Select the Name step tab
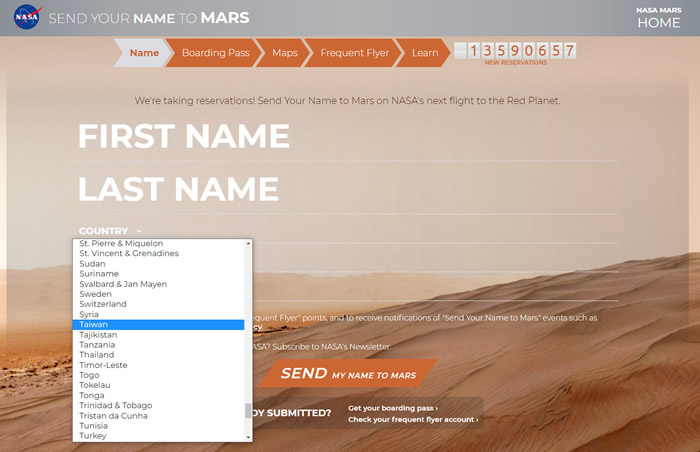Screen dimensions: 700x452 144,53
